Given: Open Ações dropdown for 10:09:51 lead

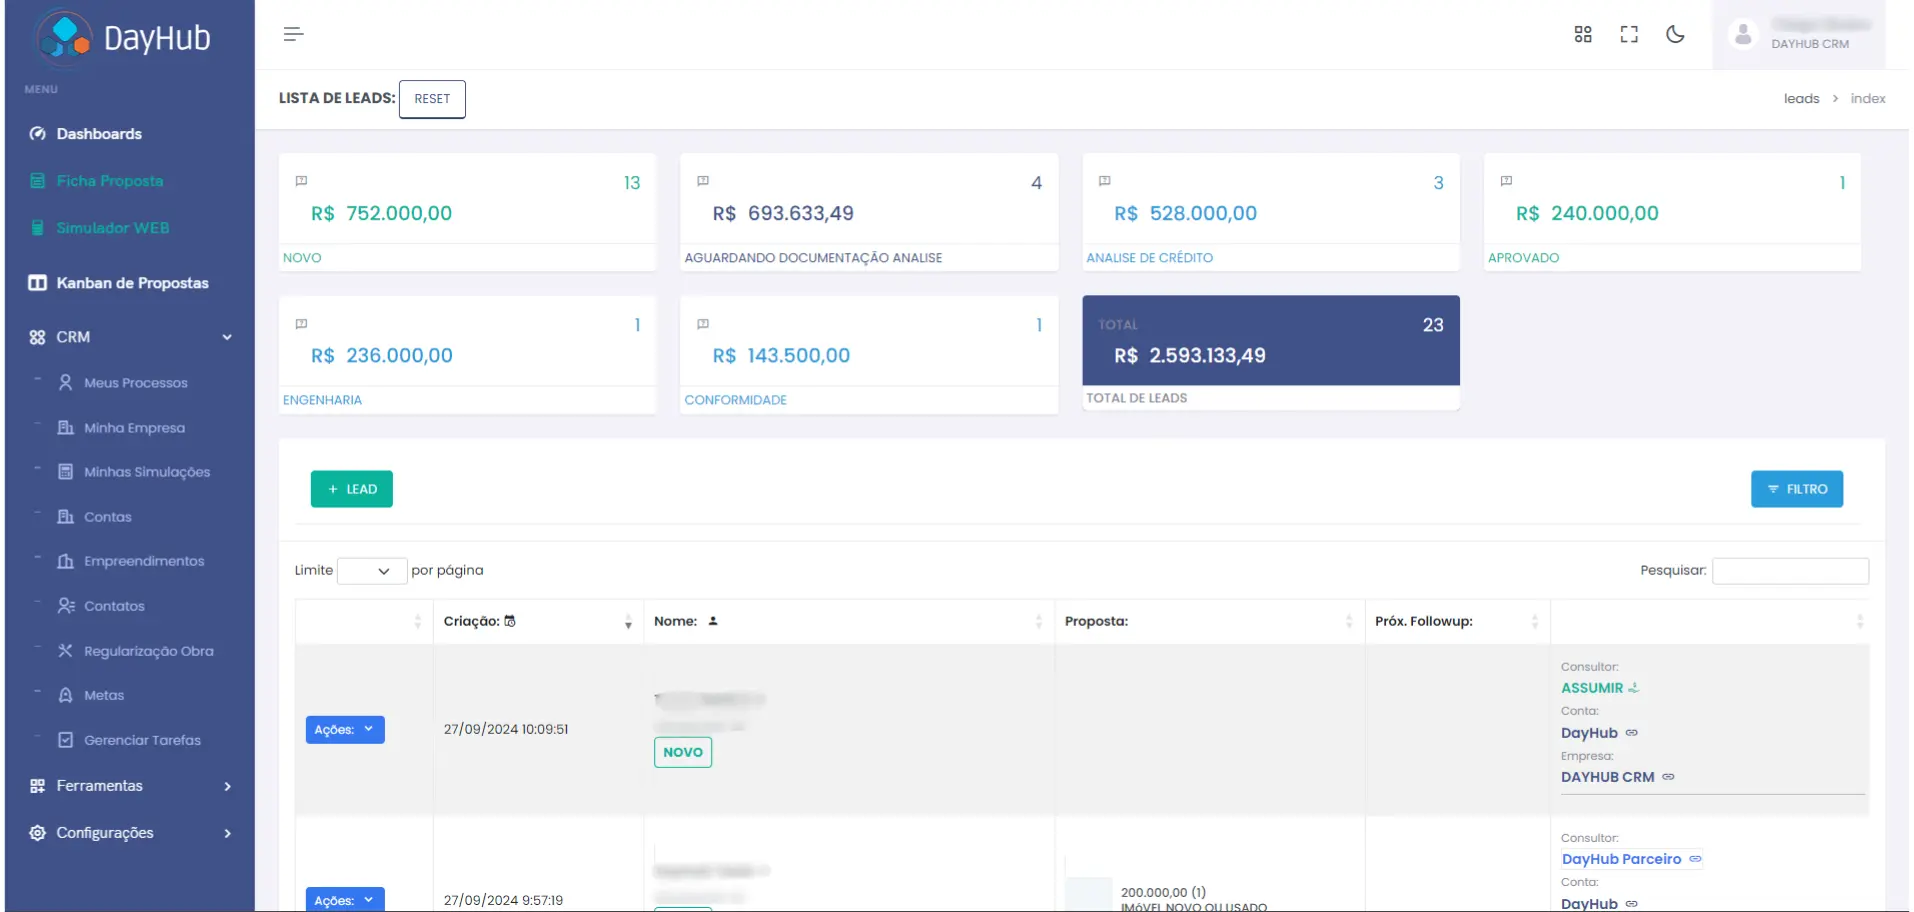Looking at the screenshot, I should pos(345,730).
